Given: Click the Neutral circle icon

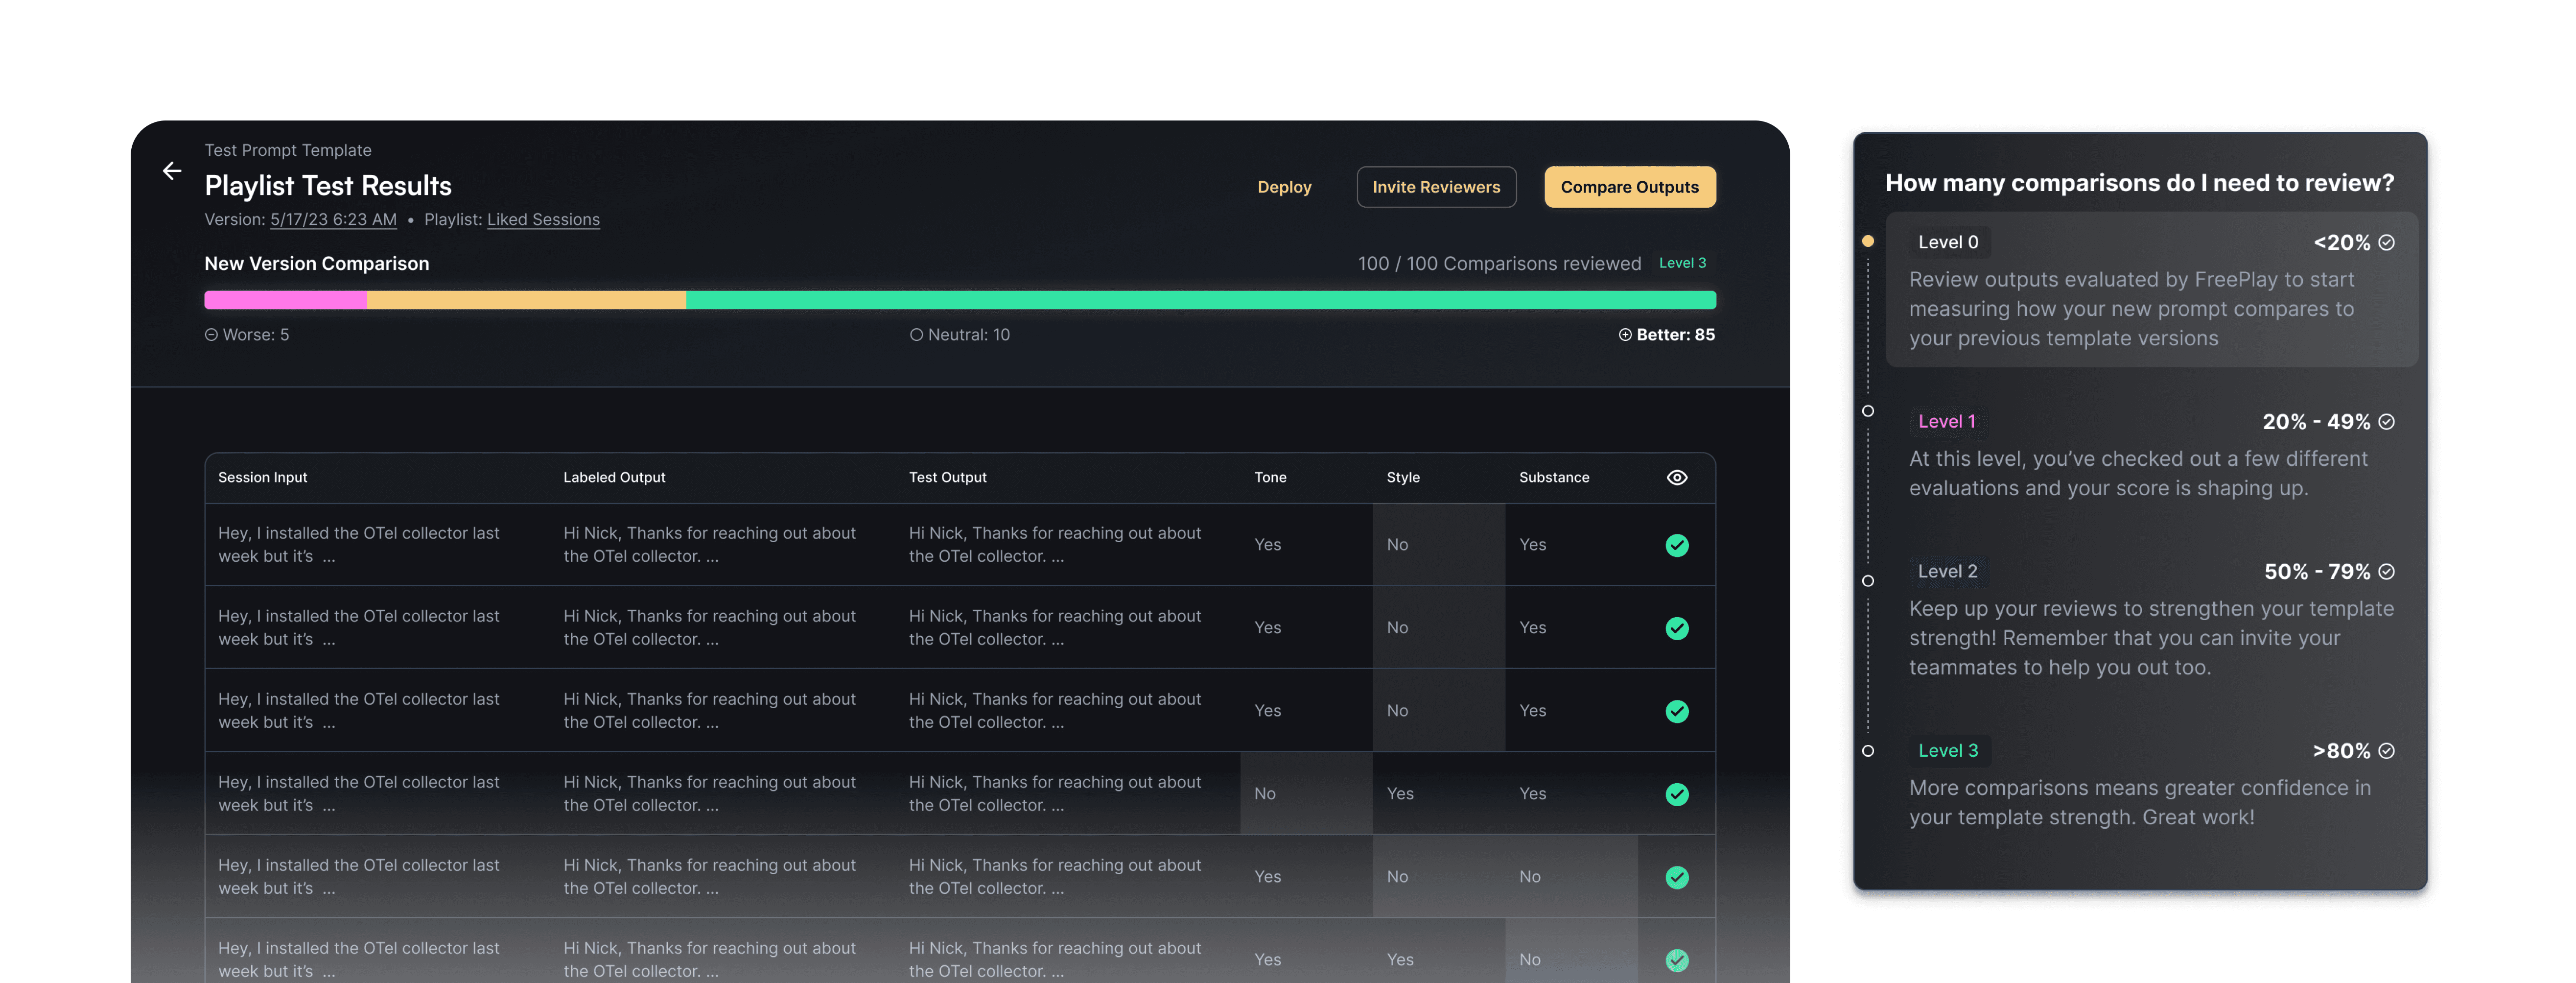Looking at the screenshot, I should pos(916,335).
